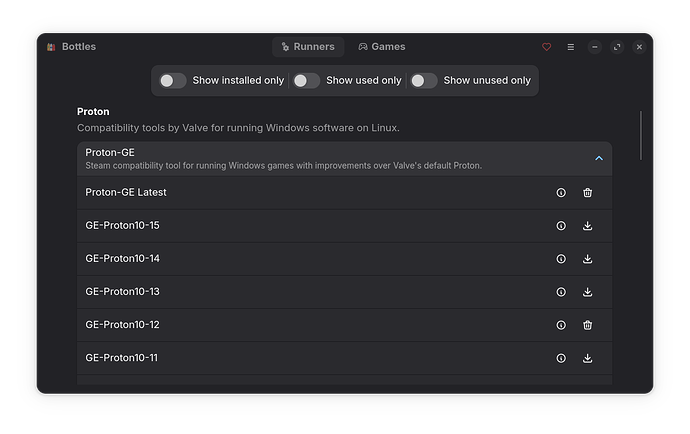Screen dimensions: 690x434
Task: Click the vertical scrollbar of the runner list
Action: coord(641,136)
